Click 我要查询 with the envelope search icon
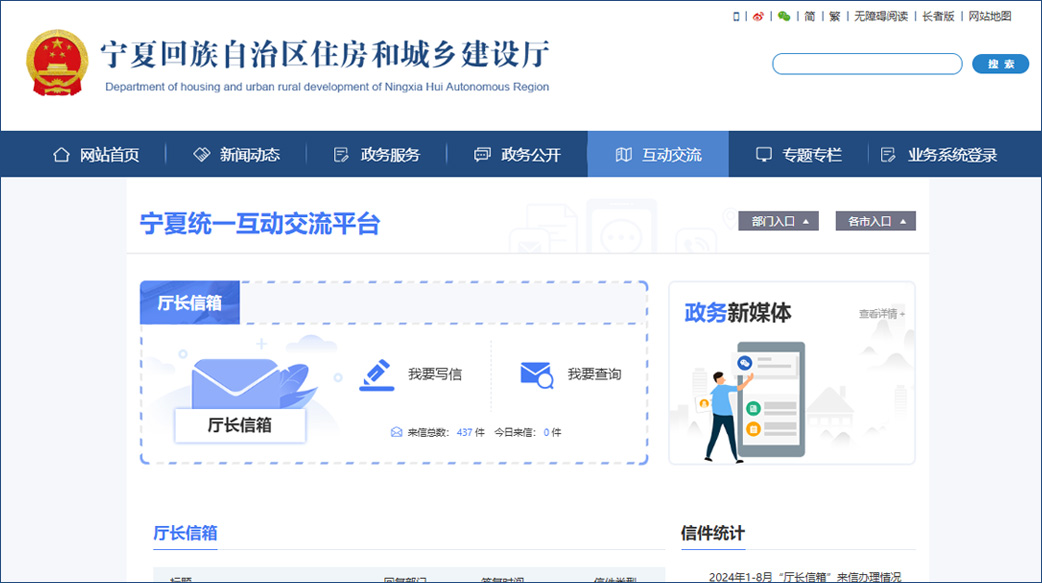Image resolution: width=1042 pixels, height=583 pixels. point(570,374)
